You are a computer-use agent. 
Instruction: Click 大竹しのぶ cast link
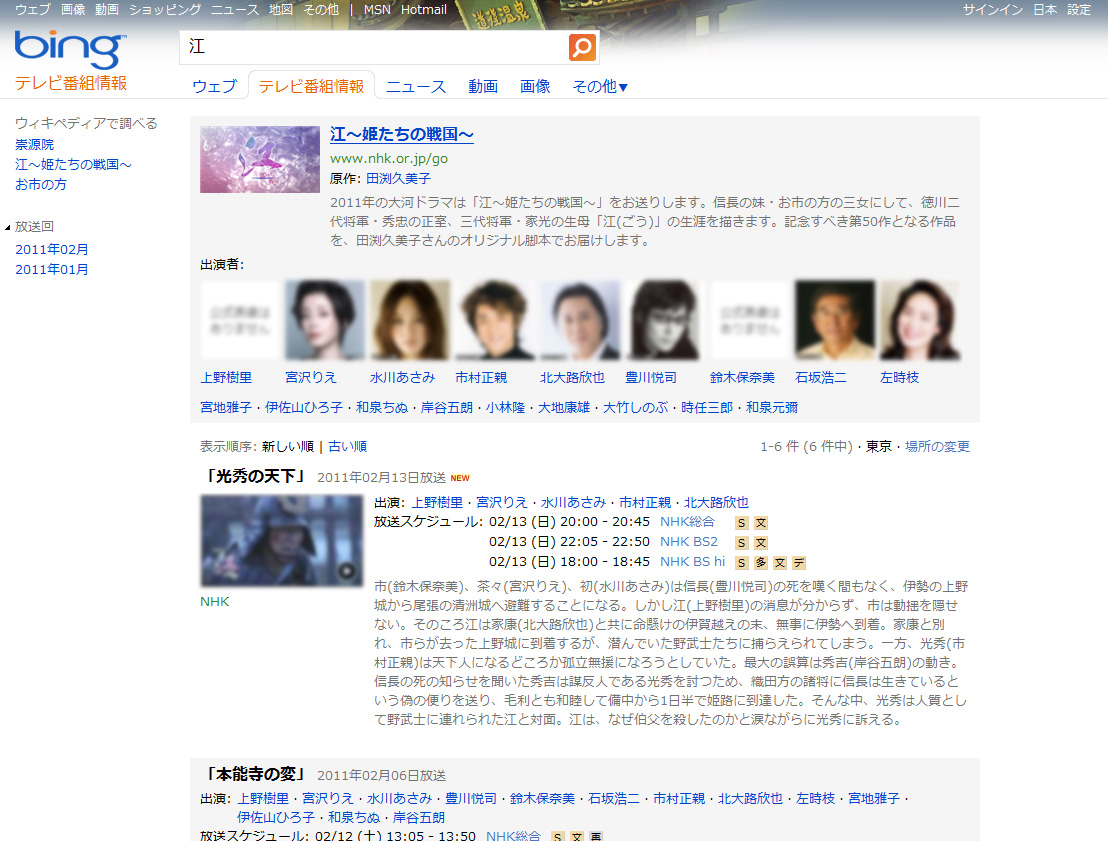point(635,407)
